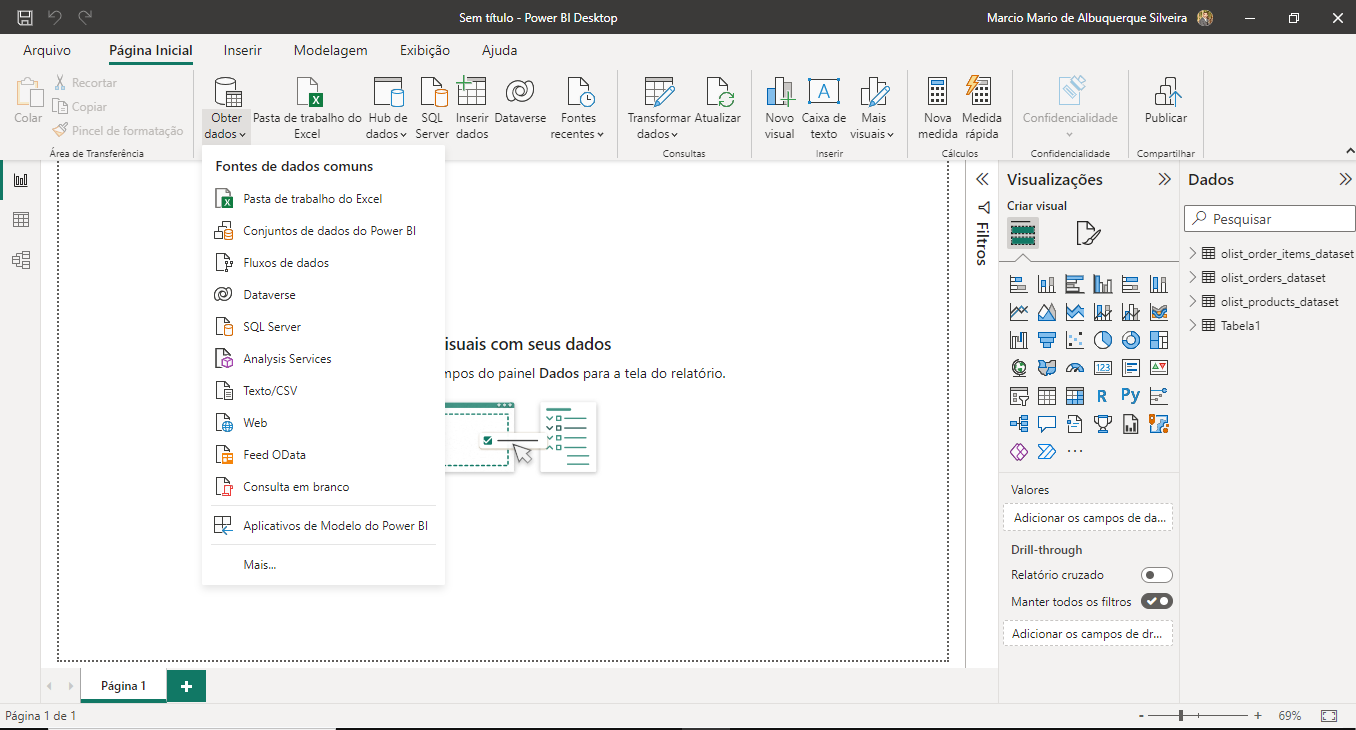The height and width of the screenshot is (730, 1356).
Task: Select the Power Automate visual icon
Action: pyautogui.click(x=1047, y=452)
